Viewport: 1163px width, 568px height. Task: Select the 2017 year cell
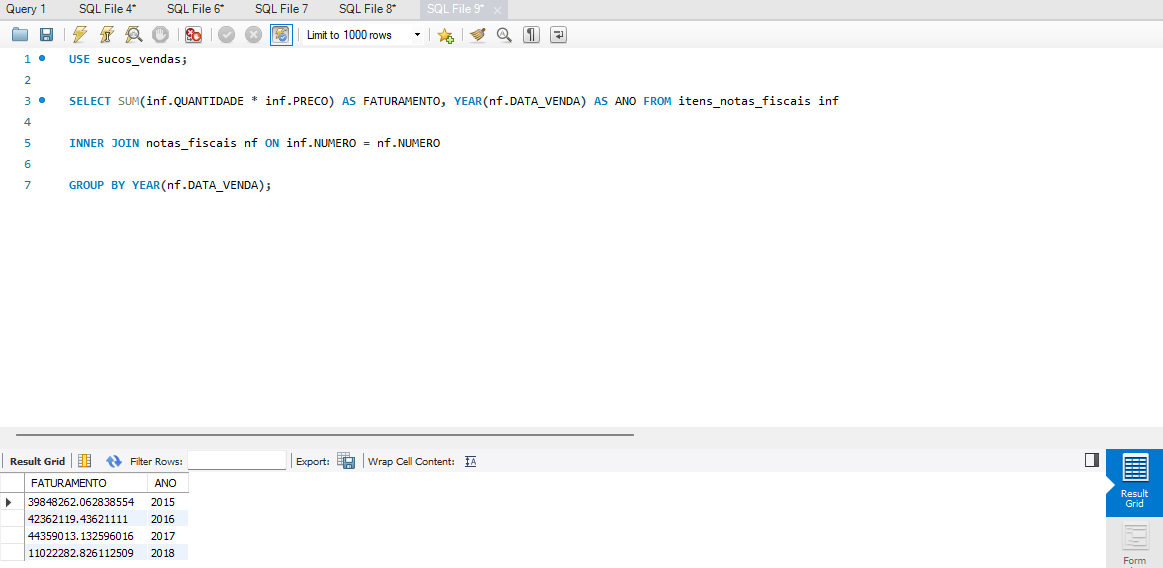[168, 535]
